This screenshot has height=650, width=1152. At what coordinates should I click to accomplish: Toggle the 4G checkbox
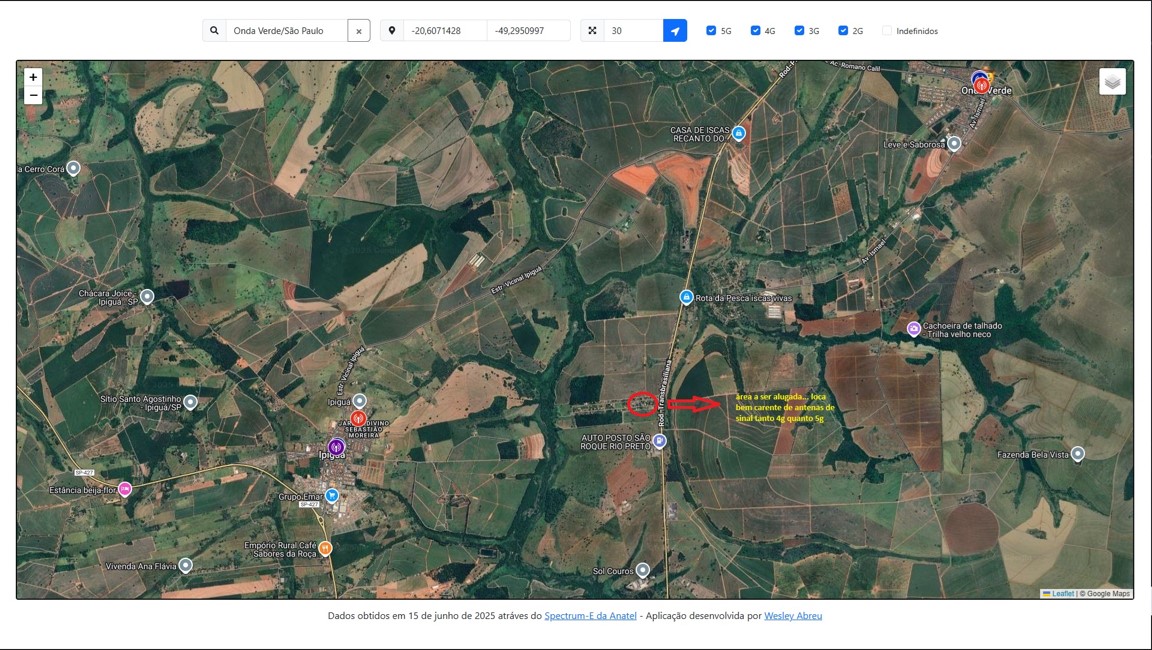click(755, 31)
